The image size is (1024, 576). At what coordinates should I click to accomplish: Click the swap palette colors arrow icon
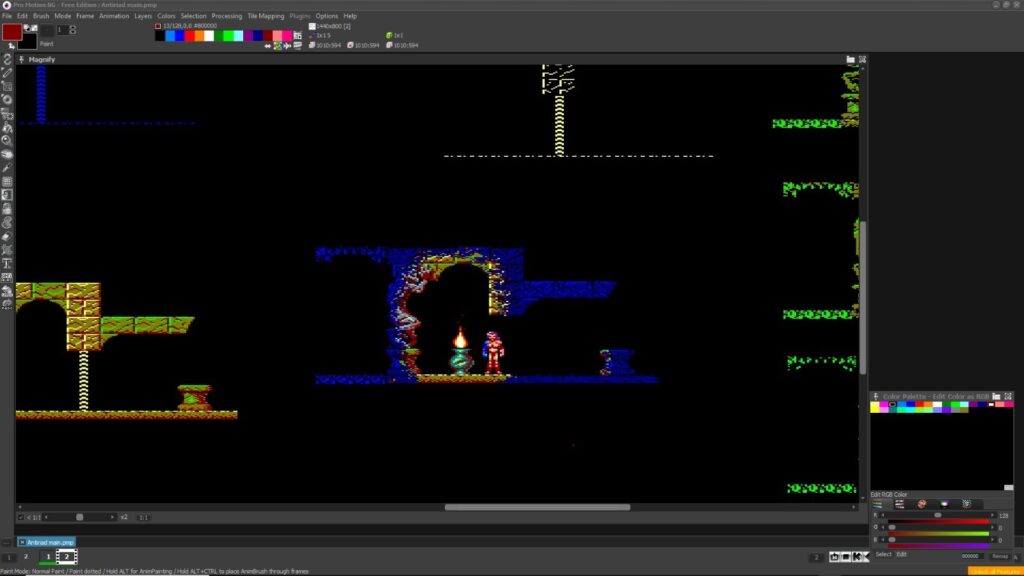tap(267, 46)
